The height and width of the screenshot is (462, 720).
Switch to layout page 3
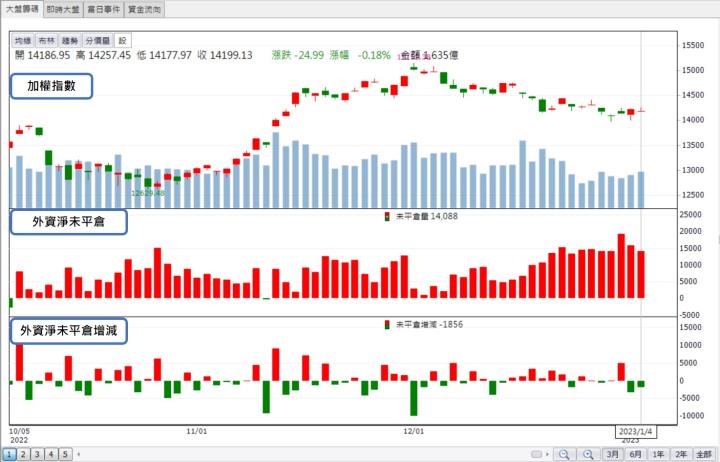37,454
